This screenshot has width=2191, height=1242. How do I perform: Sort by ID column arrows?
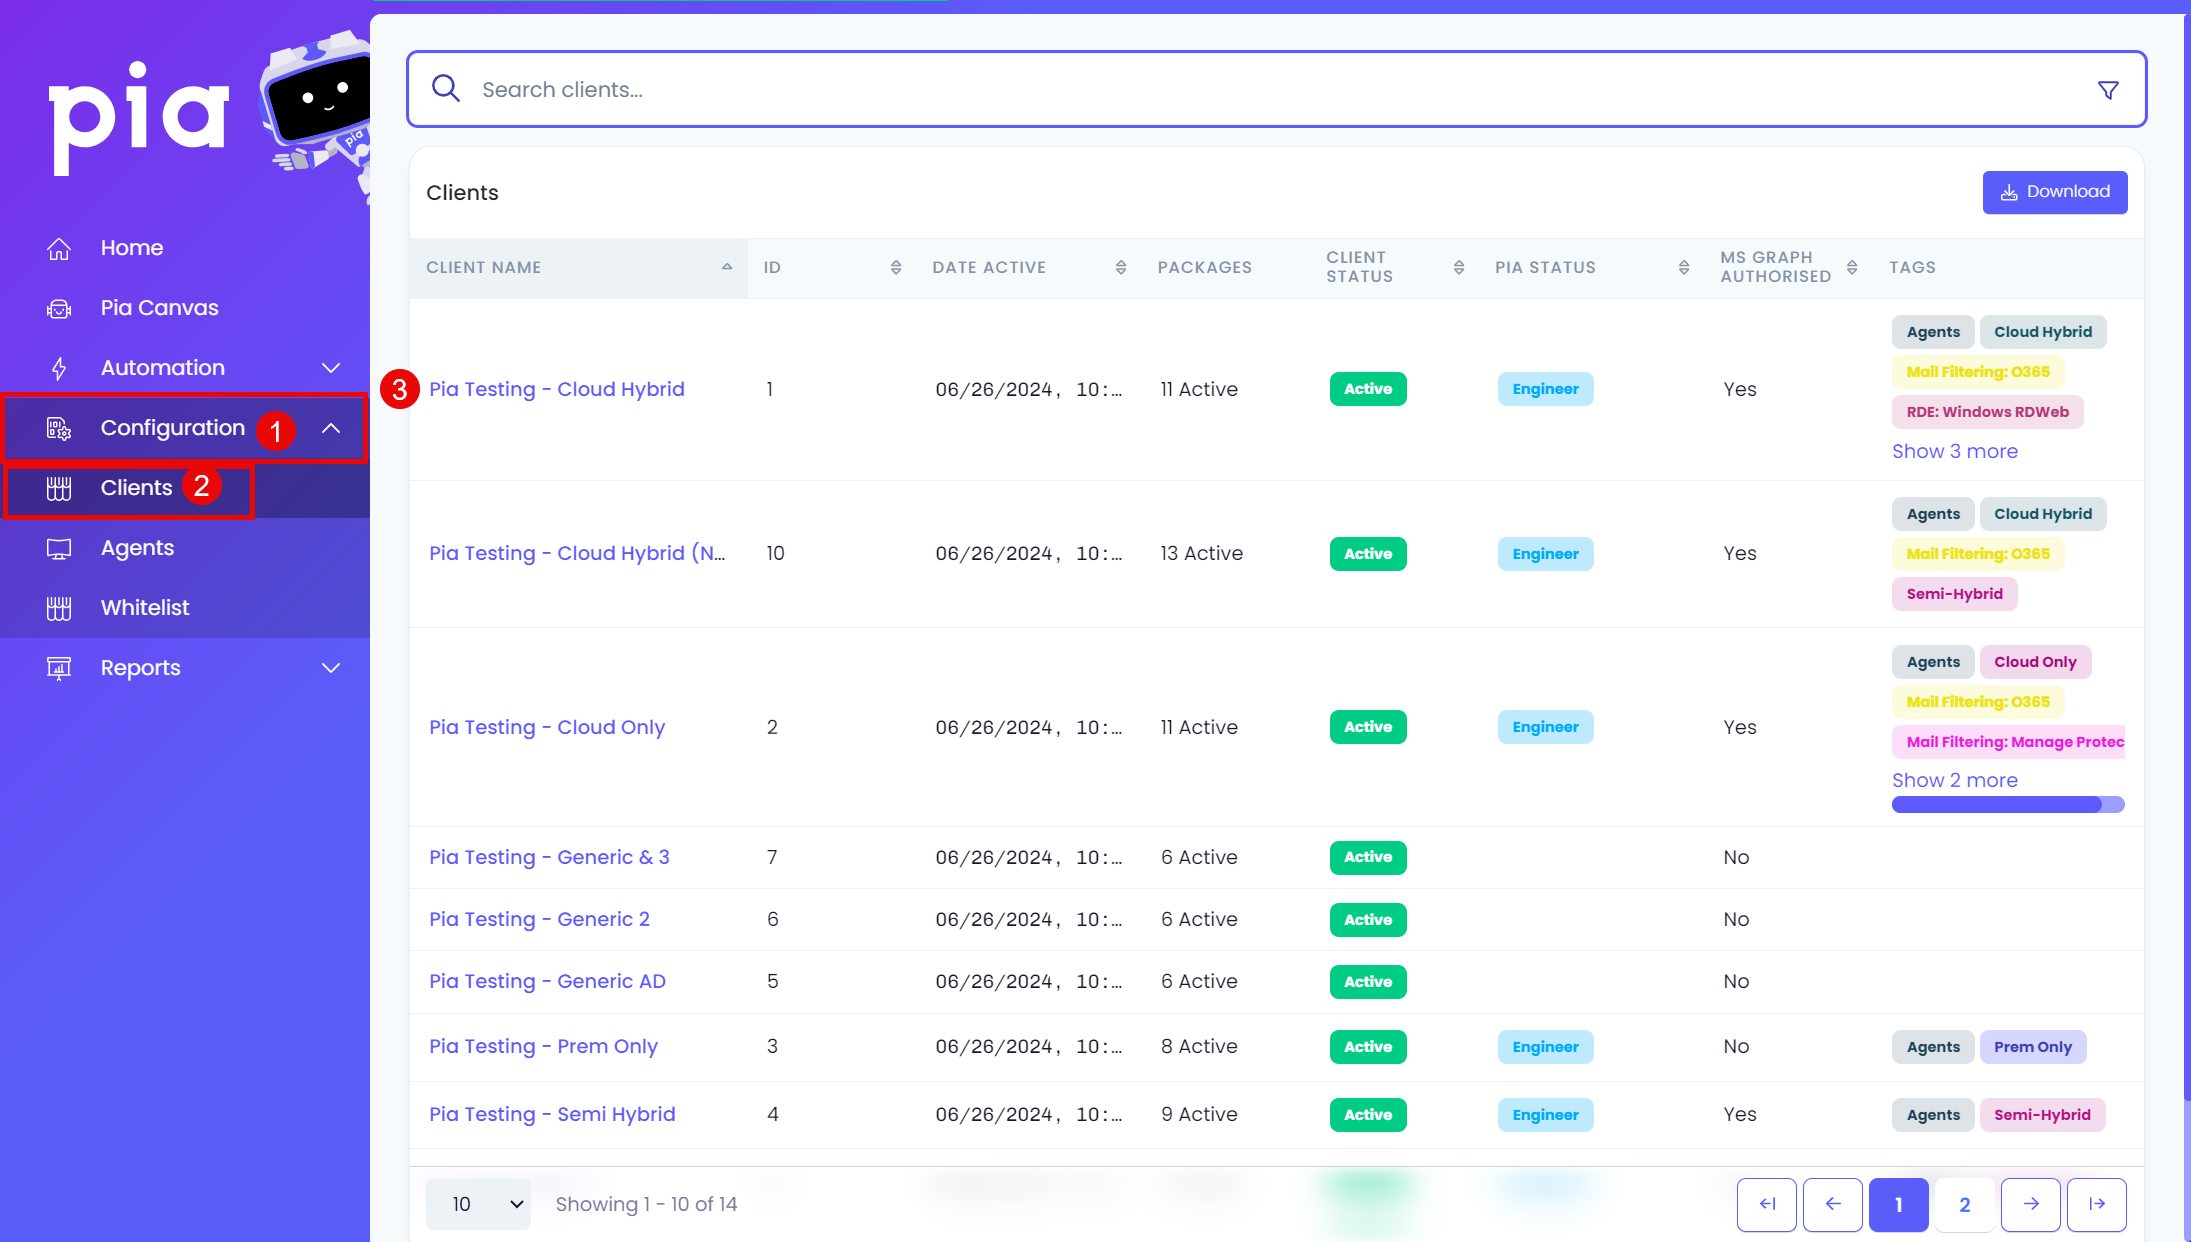896,267
